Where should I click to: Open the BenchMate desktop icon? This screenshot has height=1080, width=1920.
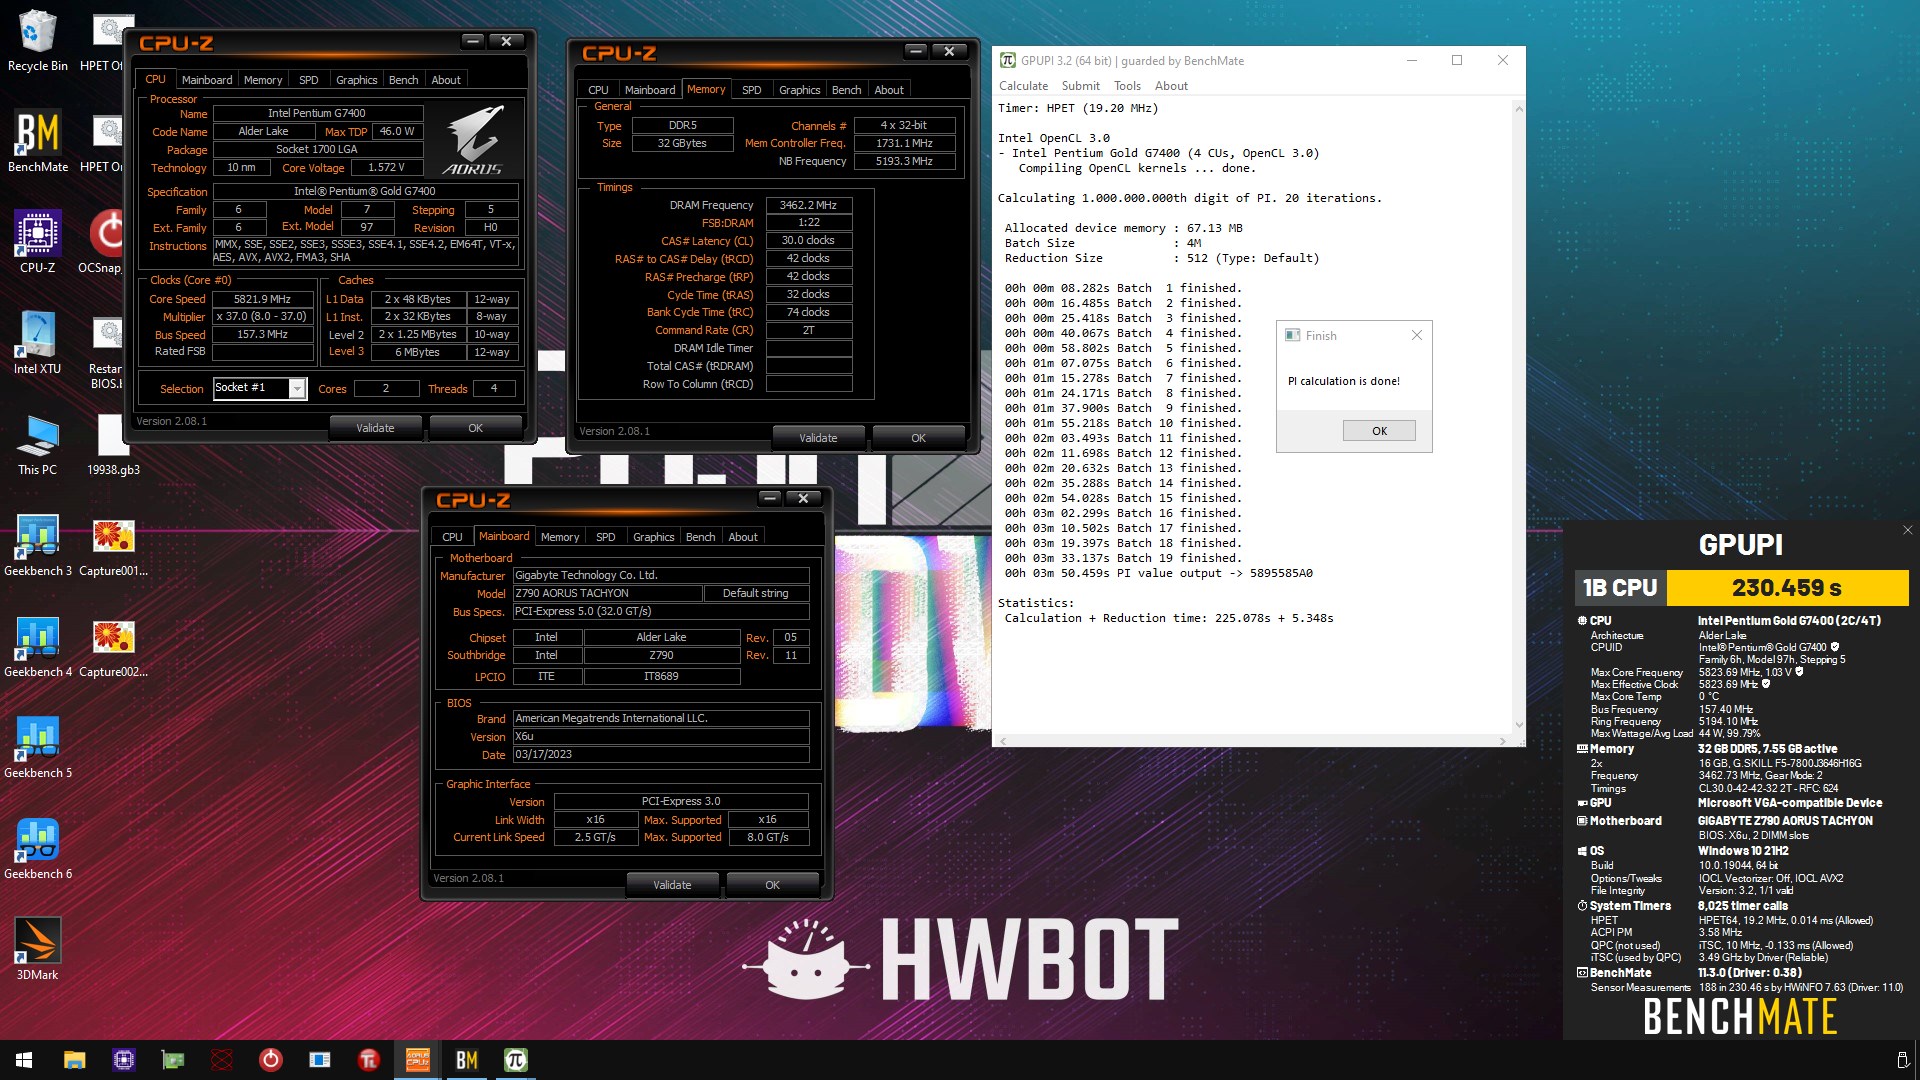pos(37,141)
